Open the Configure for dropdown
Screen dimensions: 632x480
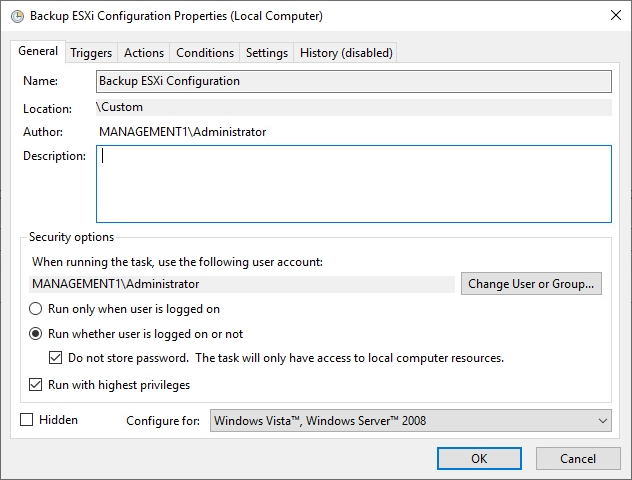pyautogui.click(x=410, y=421)
